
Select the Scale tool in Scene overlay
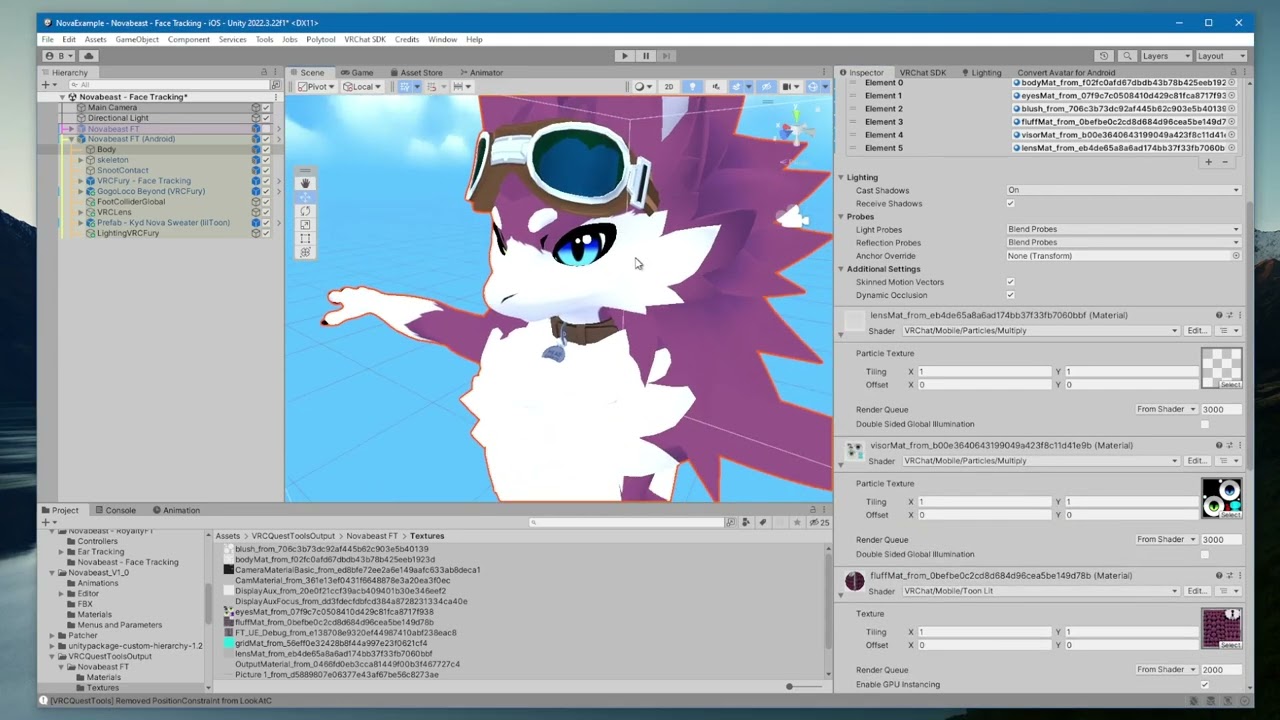305,225
